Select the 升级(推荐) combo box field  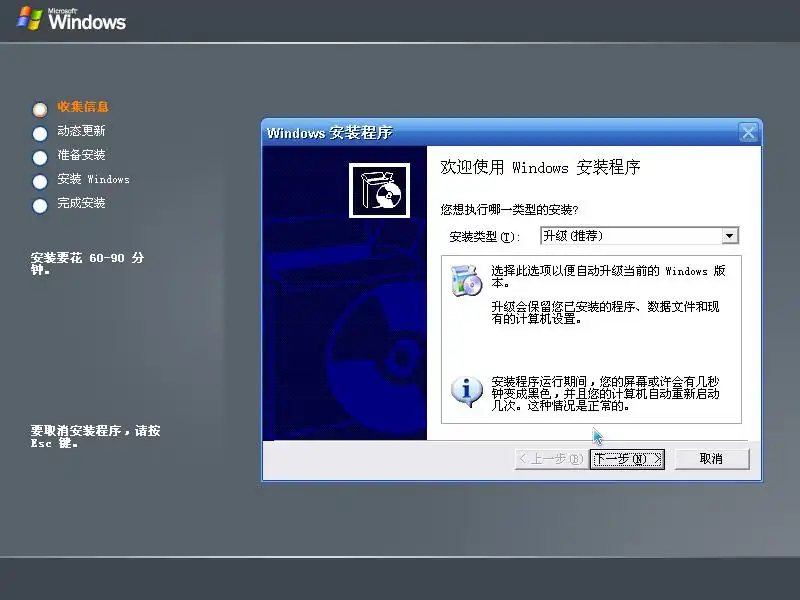pos(639,236)
